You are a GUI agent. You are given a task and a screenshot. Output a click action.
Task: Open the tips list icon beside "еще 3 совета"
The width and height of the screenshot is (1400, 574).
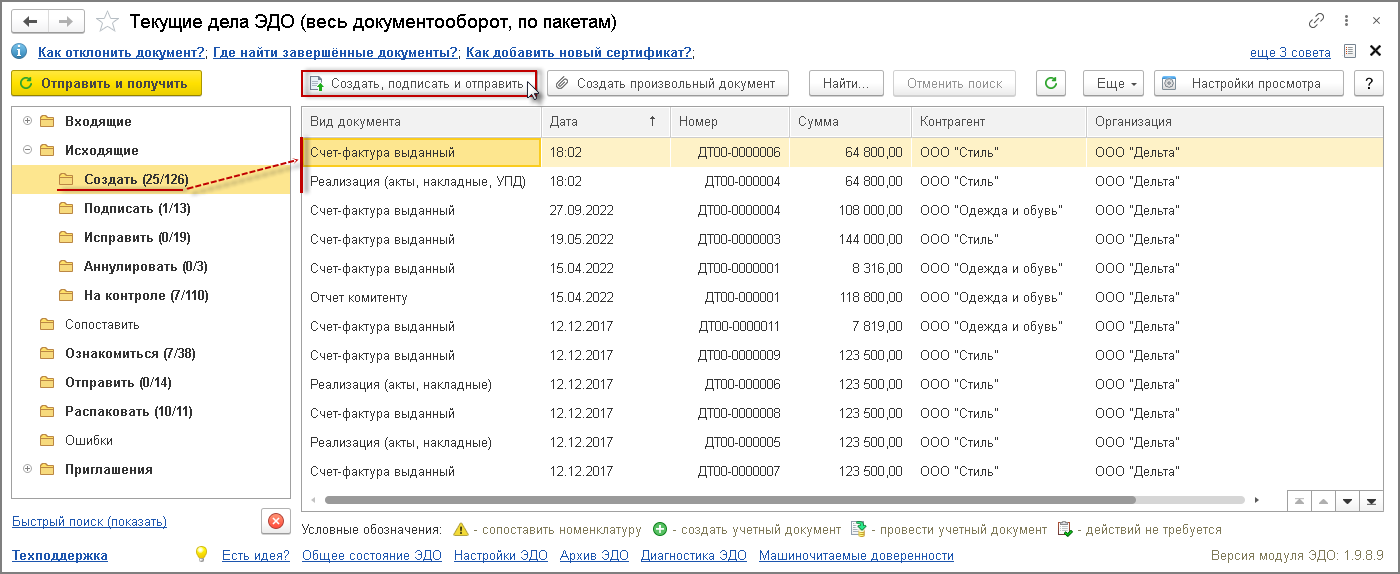(1350, 52)
